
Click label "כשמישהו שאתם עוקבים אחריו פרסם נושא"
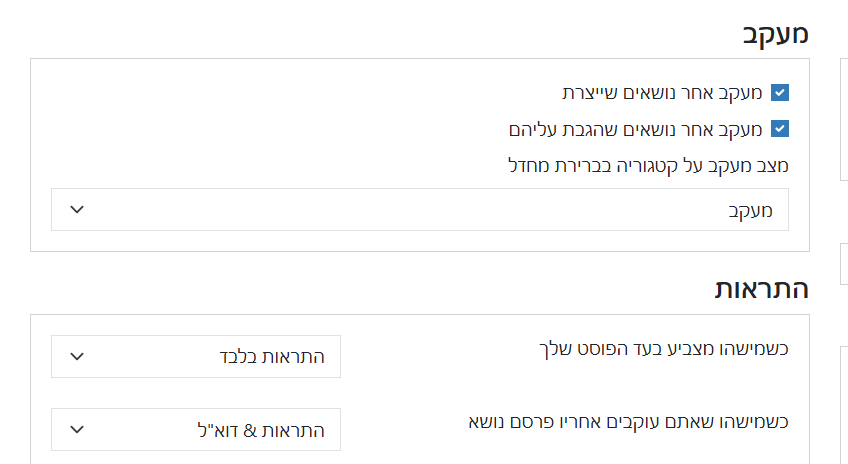(x=629, y=421)
